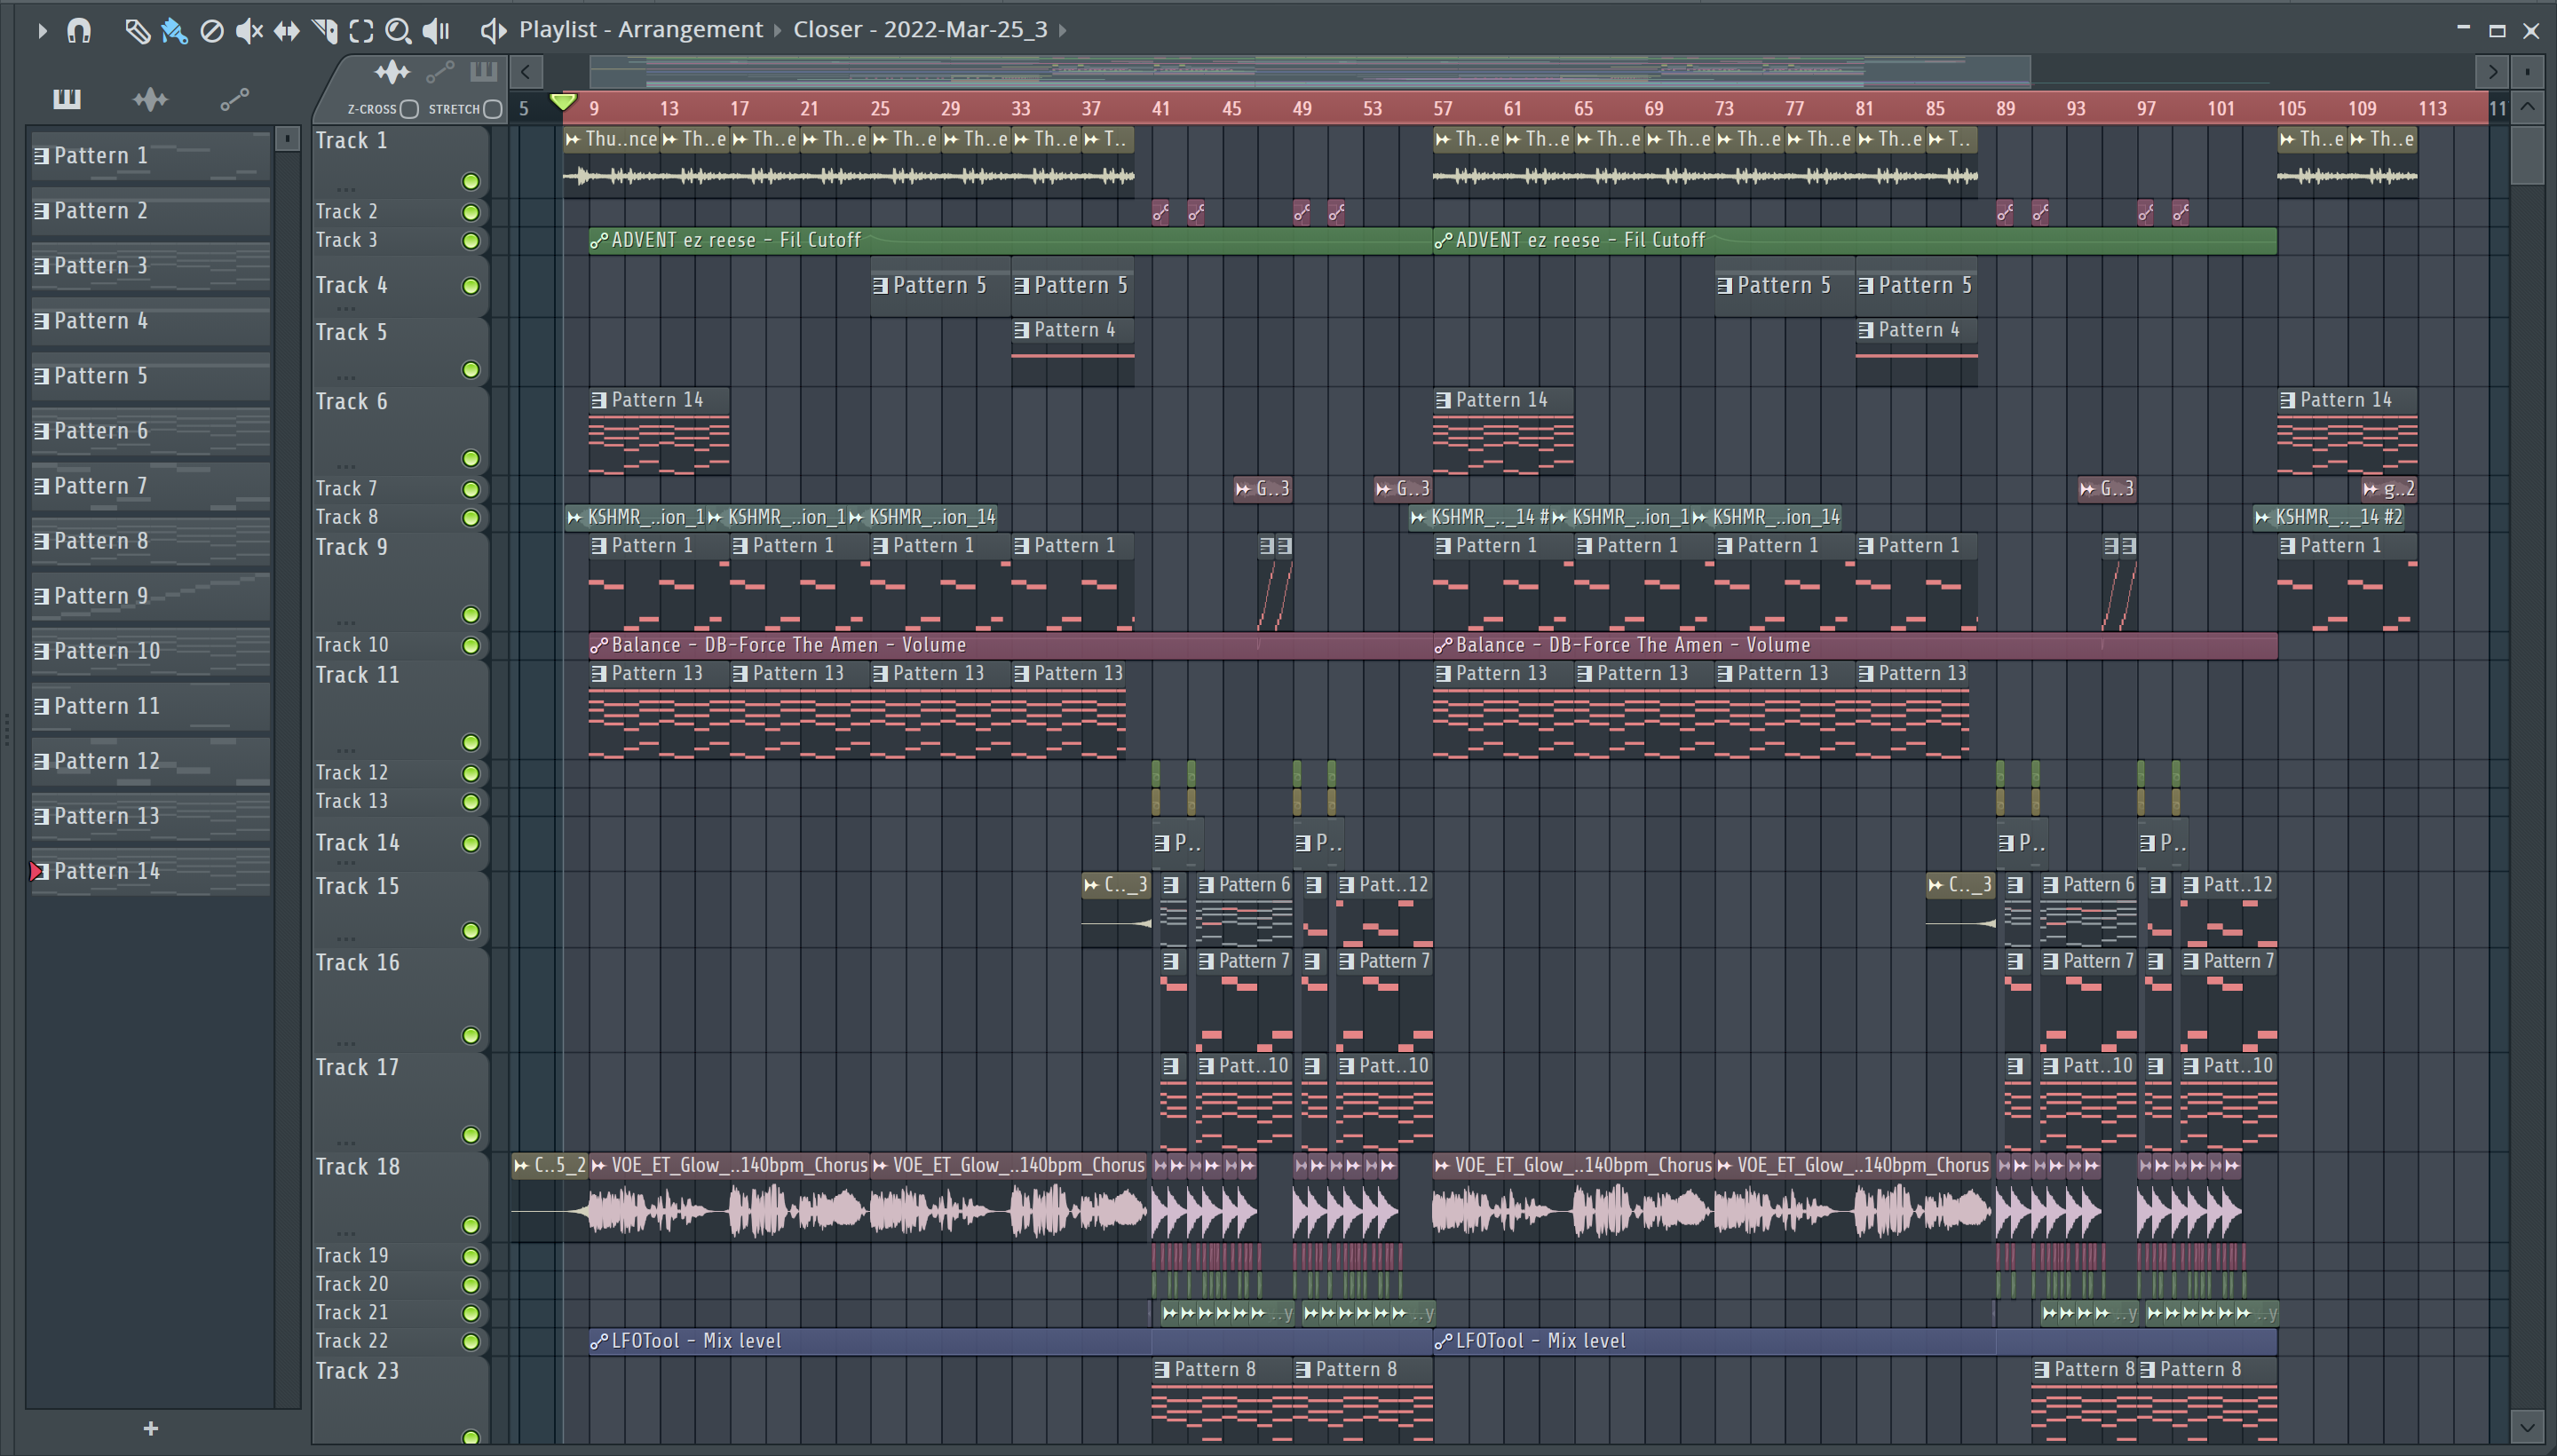2557x1456 pixels.
Task: Select first LFOTool Mix level automation clip
Action: 1010,1341
